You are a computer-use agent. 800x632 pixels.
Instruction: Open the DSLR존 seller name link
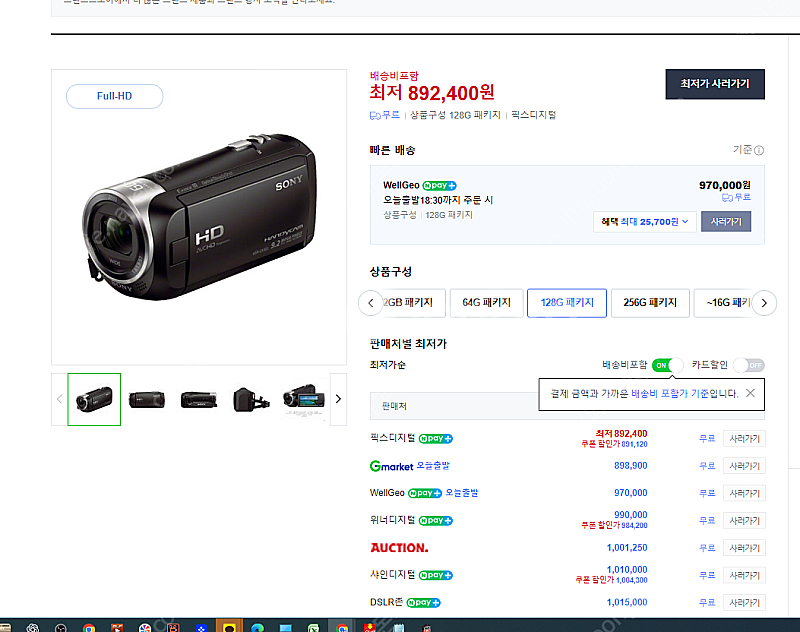386,602
